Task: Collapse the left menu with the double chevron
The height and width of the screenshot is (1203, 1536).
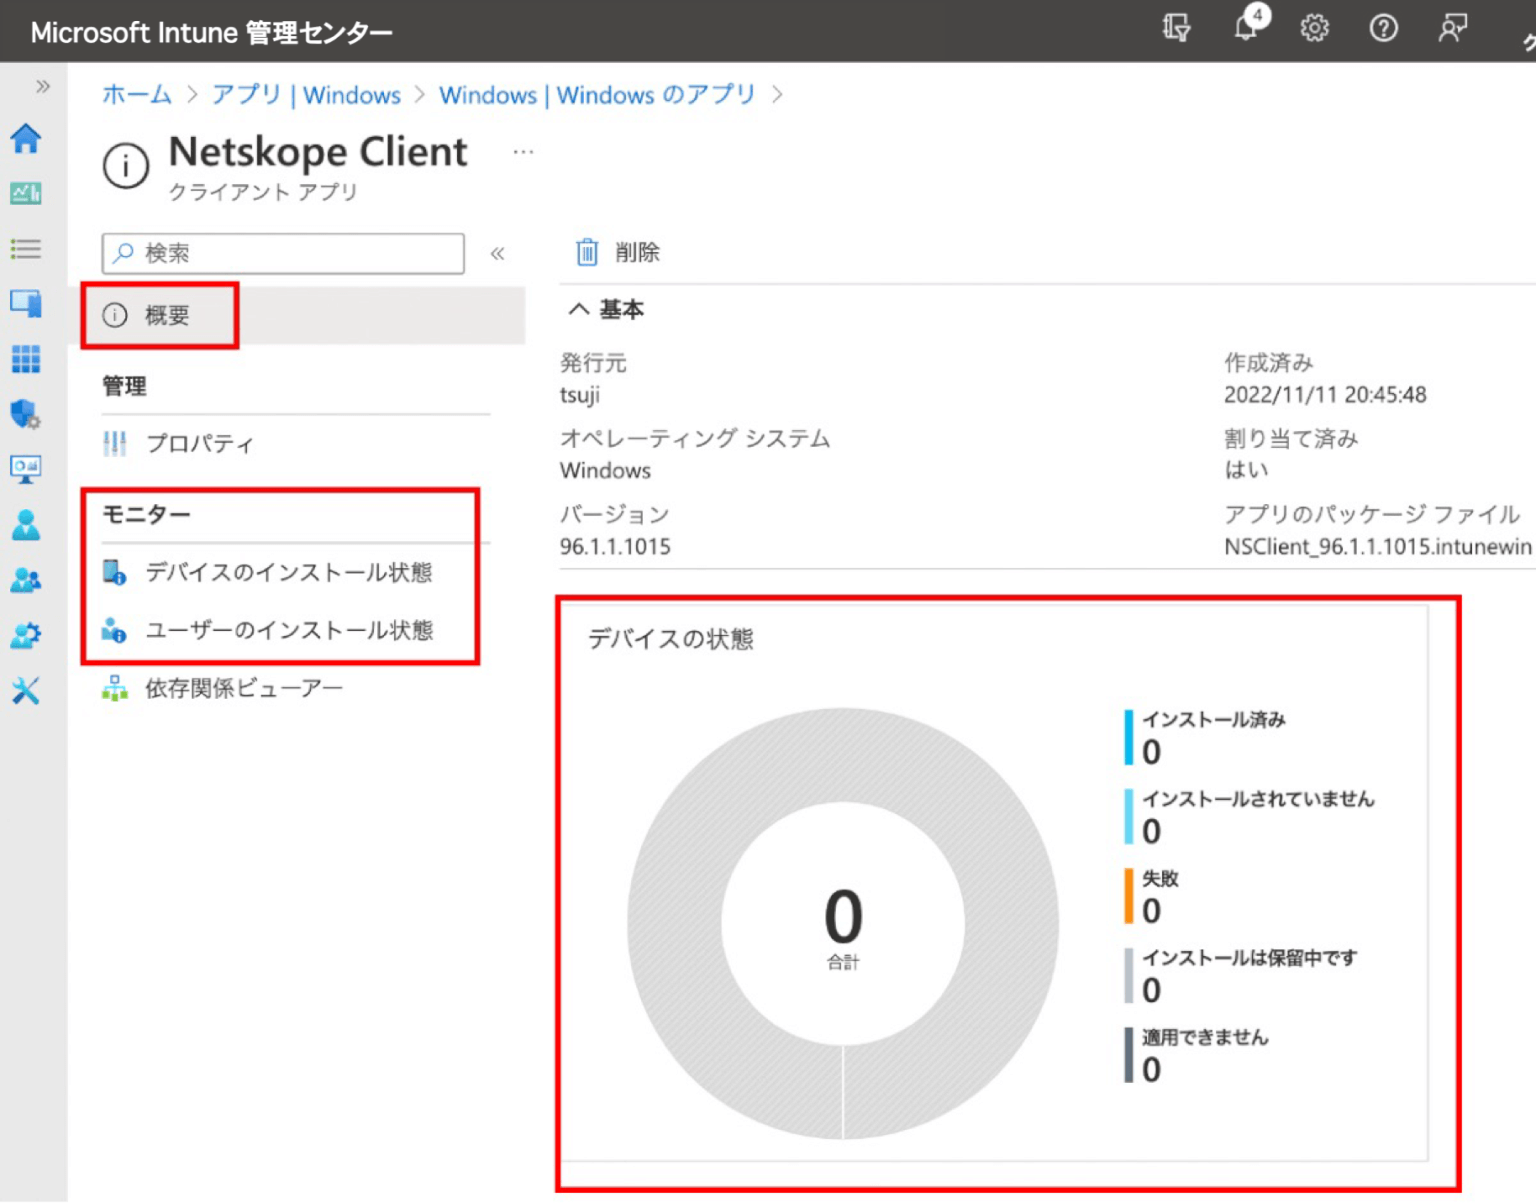Action: click(497, 254)
